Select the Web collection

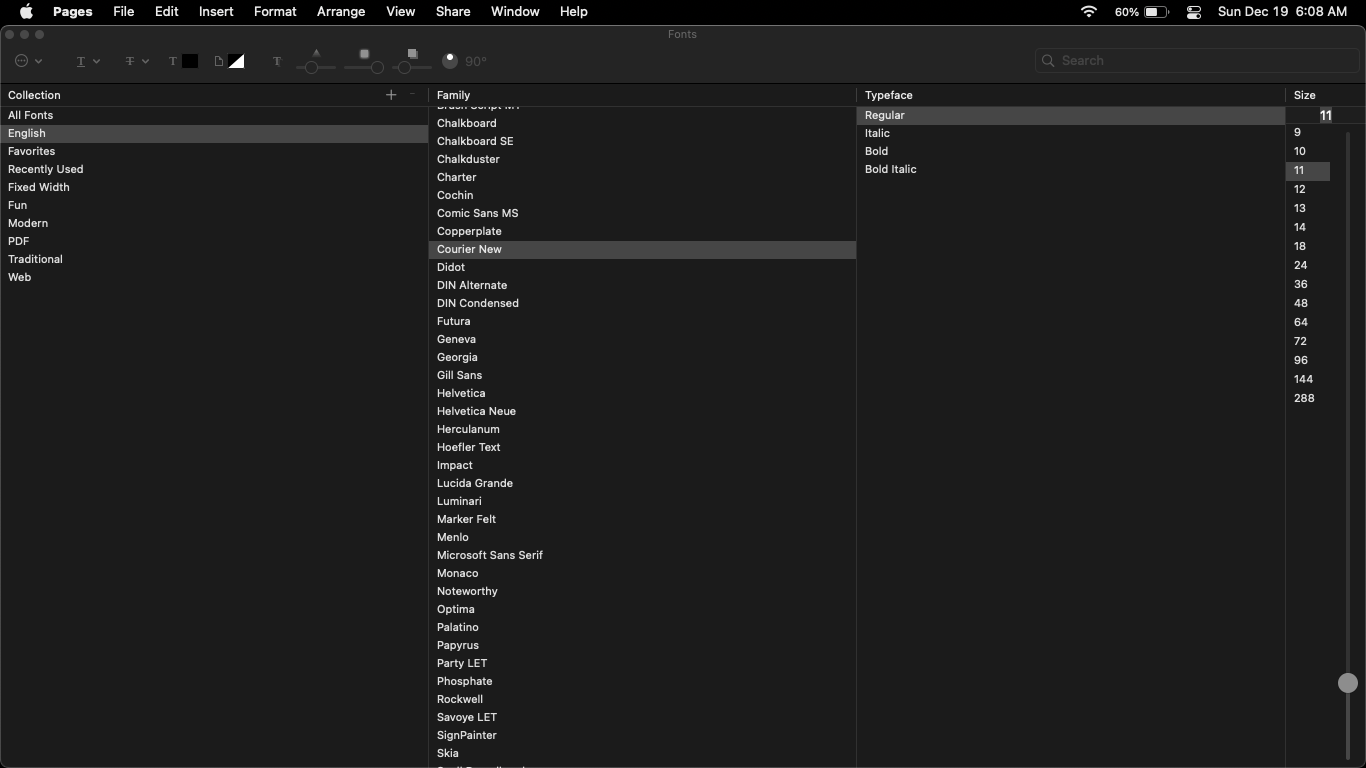pos(214,277)
